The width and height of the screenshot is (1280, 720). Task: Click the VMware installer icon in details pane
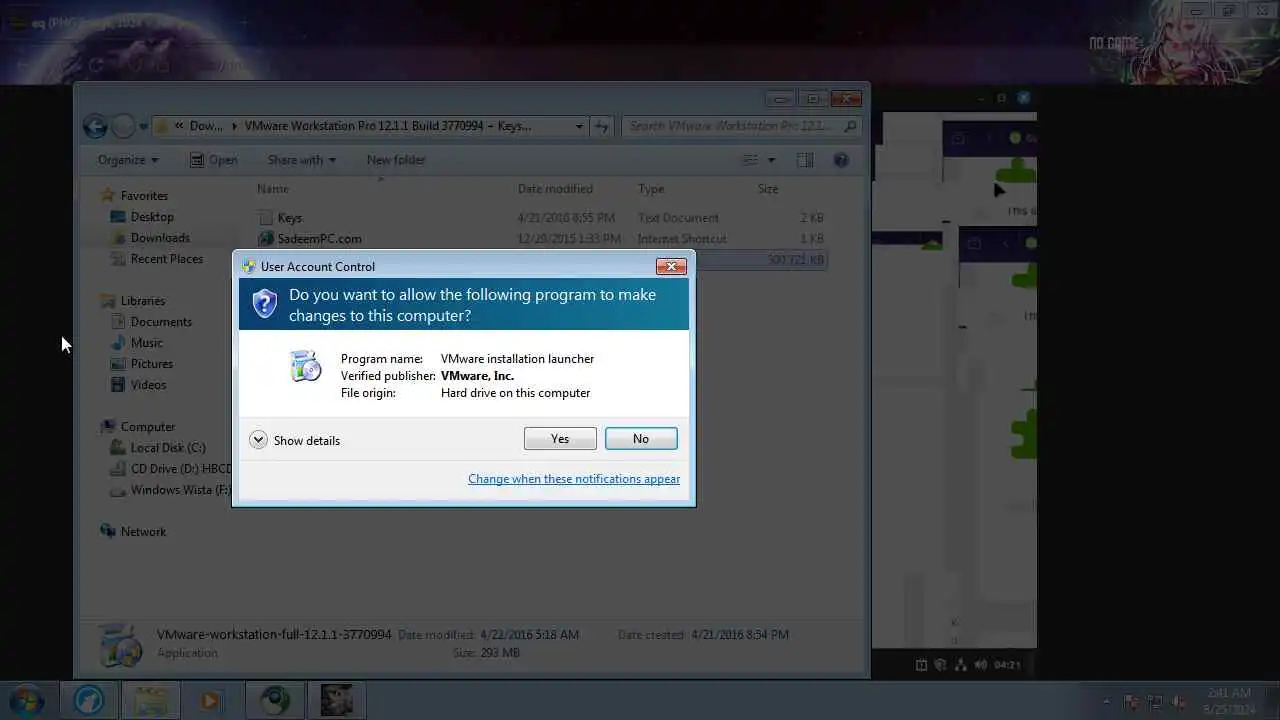pos(121,644)
